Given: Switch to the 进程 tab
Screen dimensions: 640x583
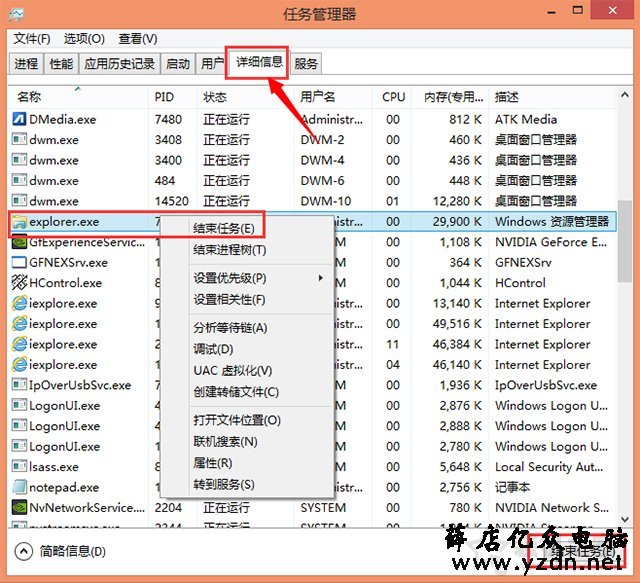Looking at the screenshot, I should point(26,64).
